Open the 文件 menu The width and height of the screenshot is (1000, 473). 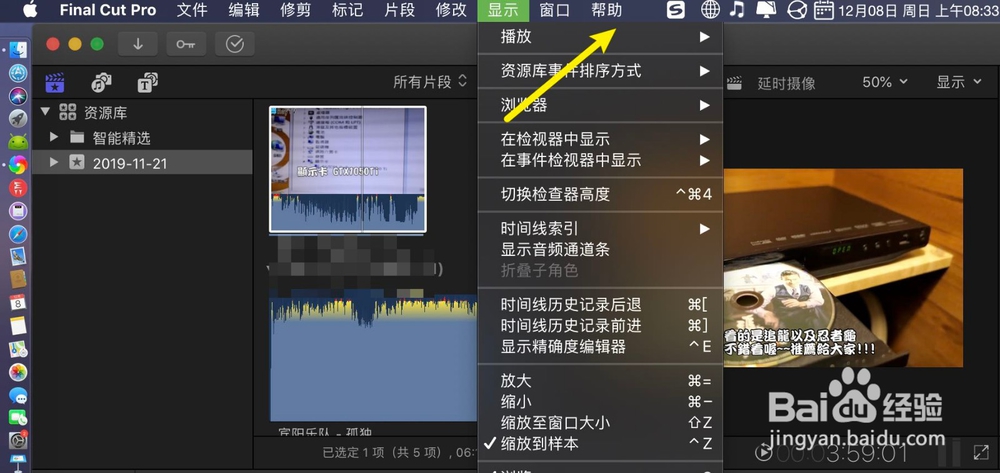tap(192, 10)
